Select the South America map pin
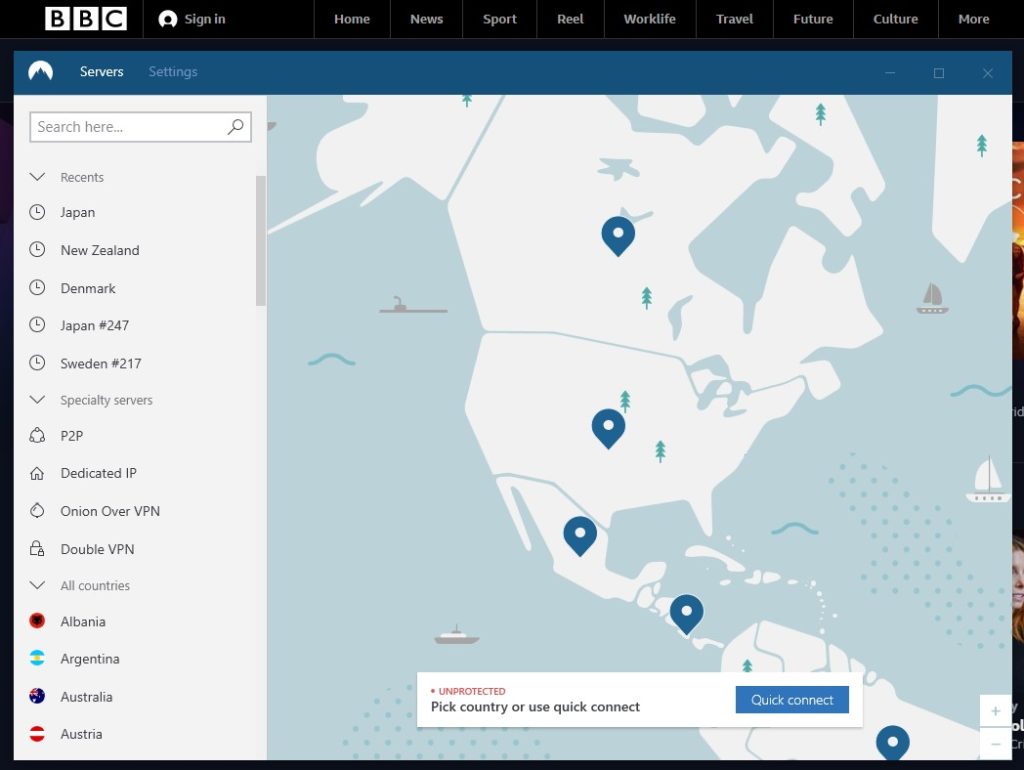 click(893, 743)
